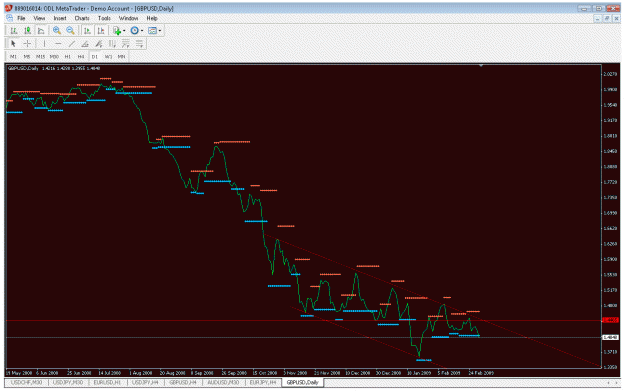Click the 1 Aug 2008 date label

click(x=141, y=373)
